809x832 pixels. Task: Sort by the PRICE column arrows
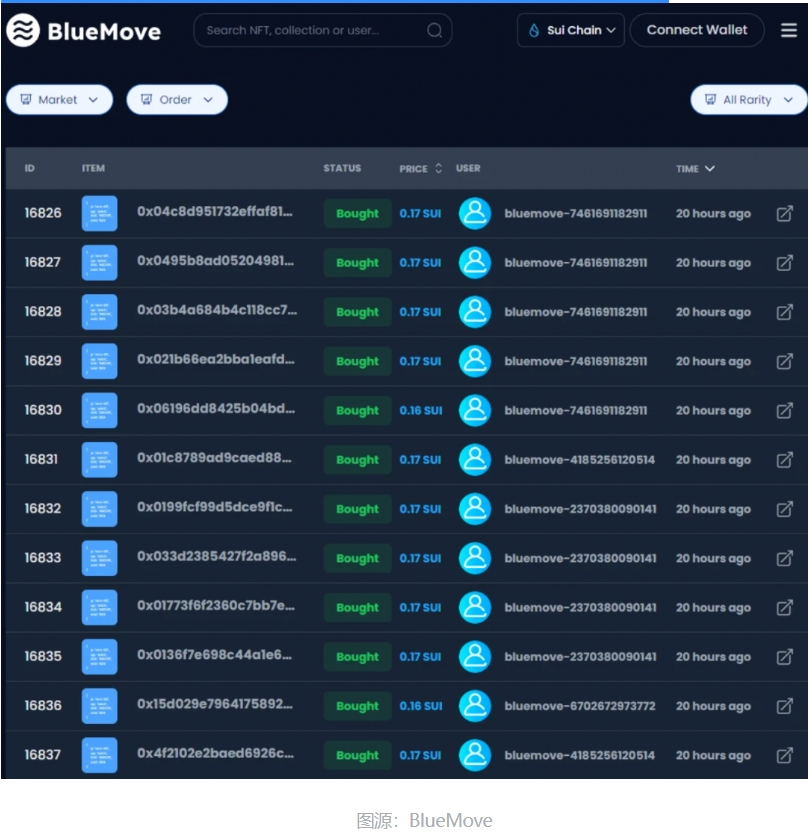438,168
